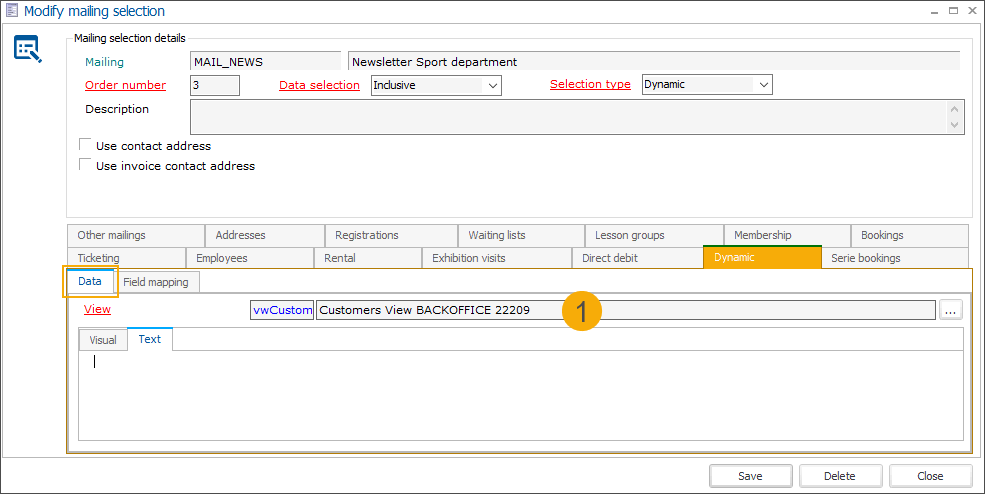Viewport: 985px width, 494px height.
Task: Browse views with the ellipsis button
Action: pos(950,309)
